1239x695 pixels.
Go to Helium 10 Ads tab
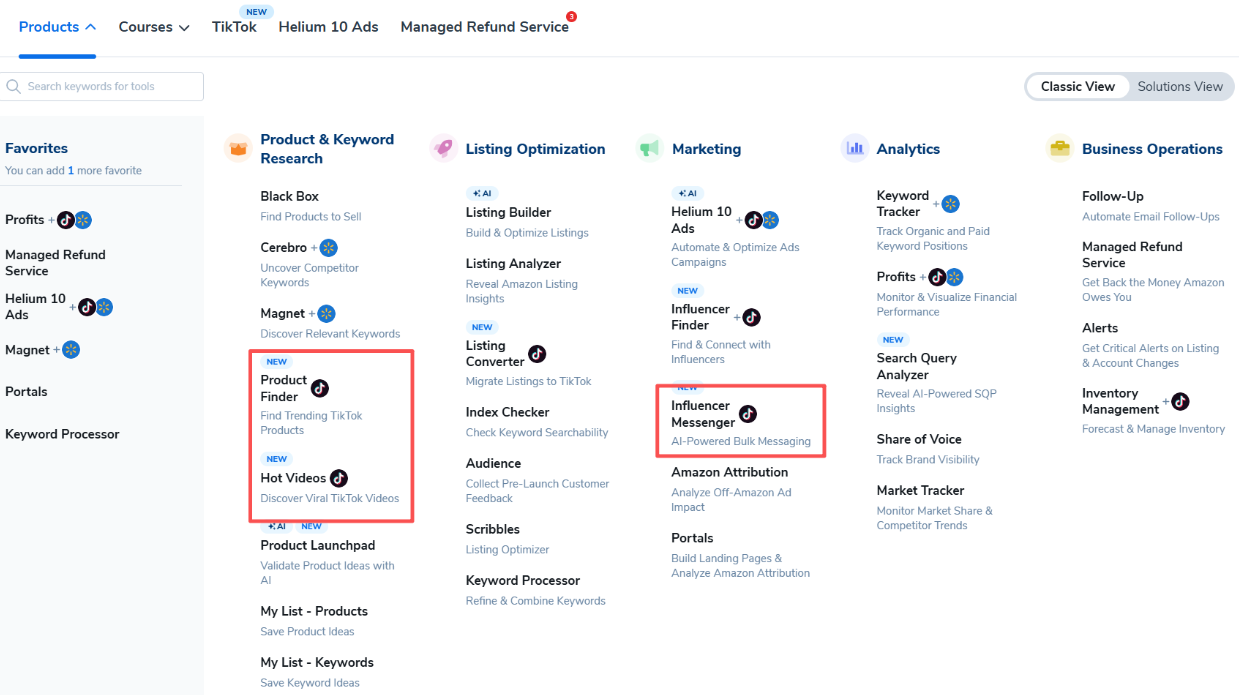[328, 27]
